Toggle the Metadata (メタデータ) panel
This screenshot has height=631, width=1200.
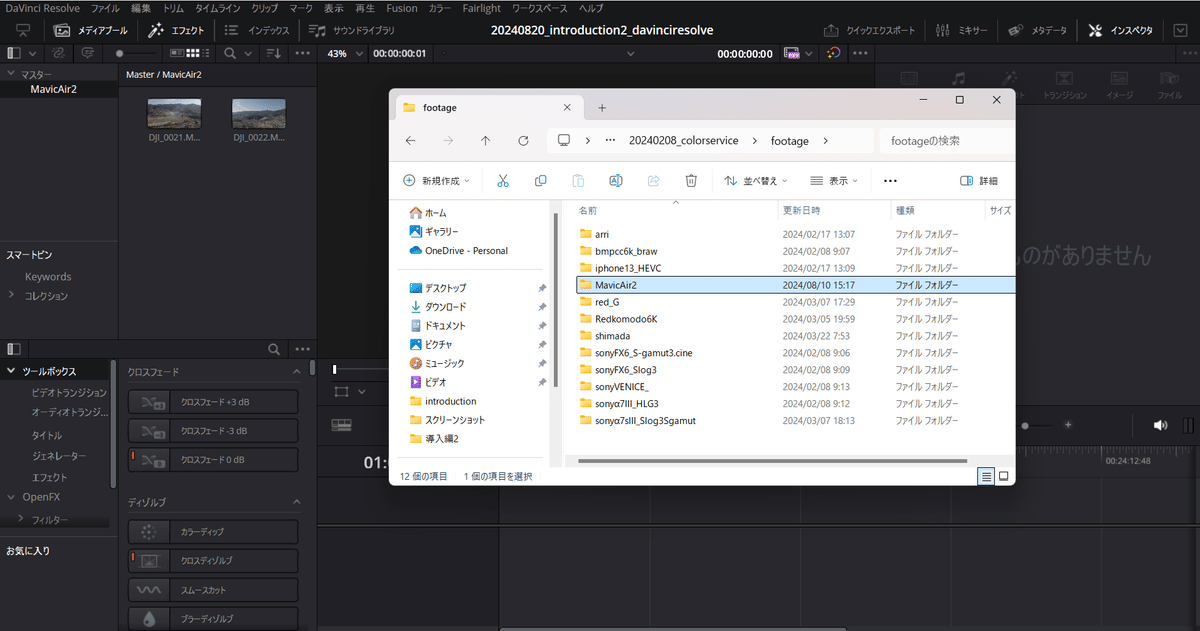pyautogui.click(x=1035, y=30)
